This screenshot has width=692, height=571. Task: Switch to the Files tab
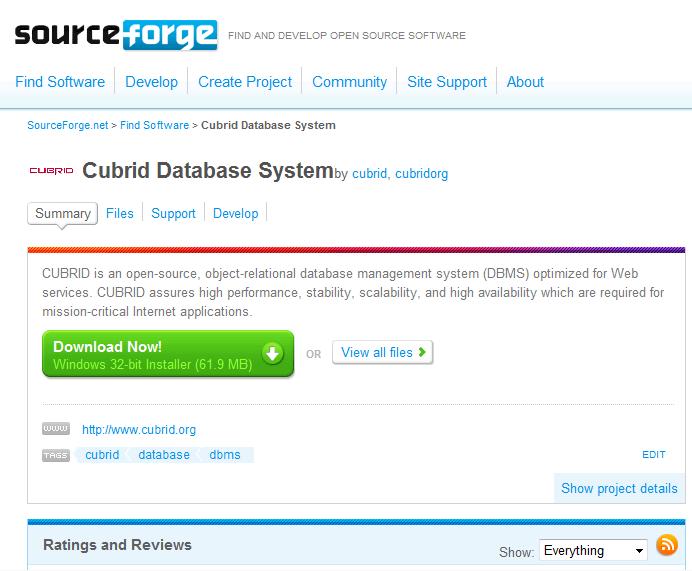click(x=120, y=214)
